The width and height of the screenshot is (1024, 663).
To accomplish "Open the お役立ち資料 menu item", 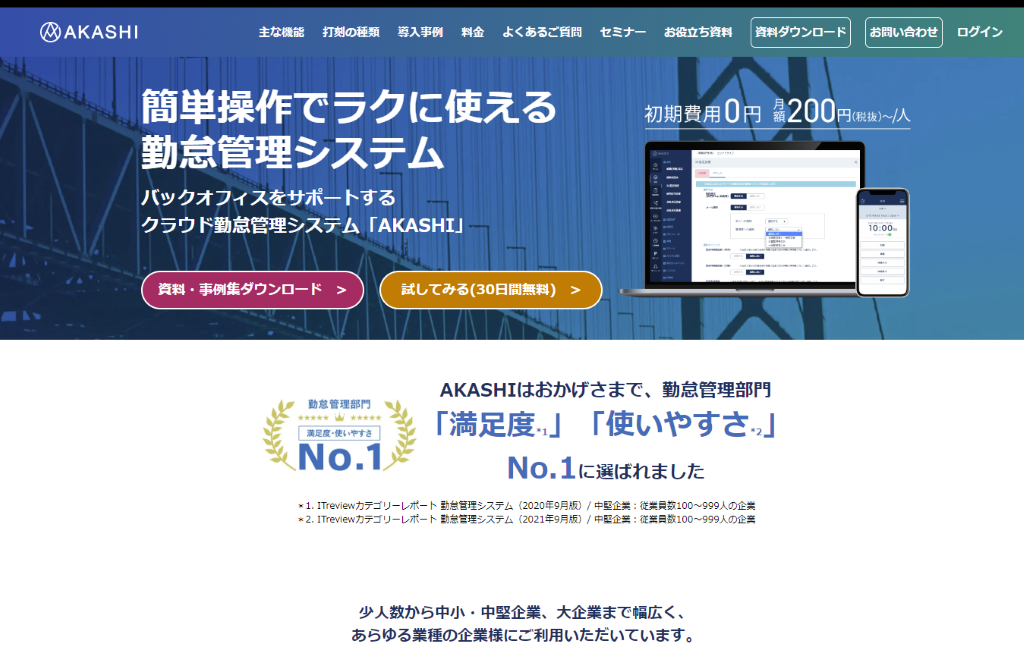I will pyautogui.click(x=698, y=32).
